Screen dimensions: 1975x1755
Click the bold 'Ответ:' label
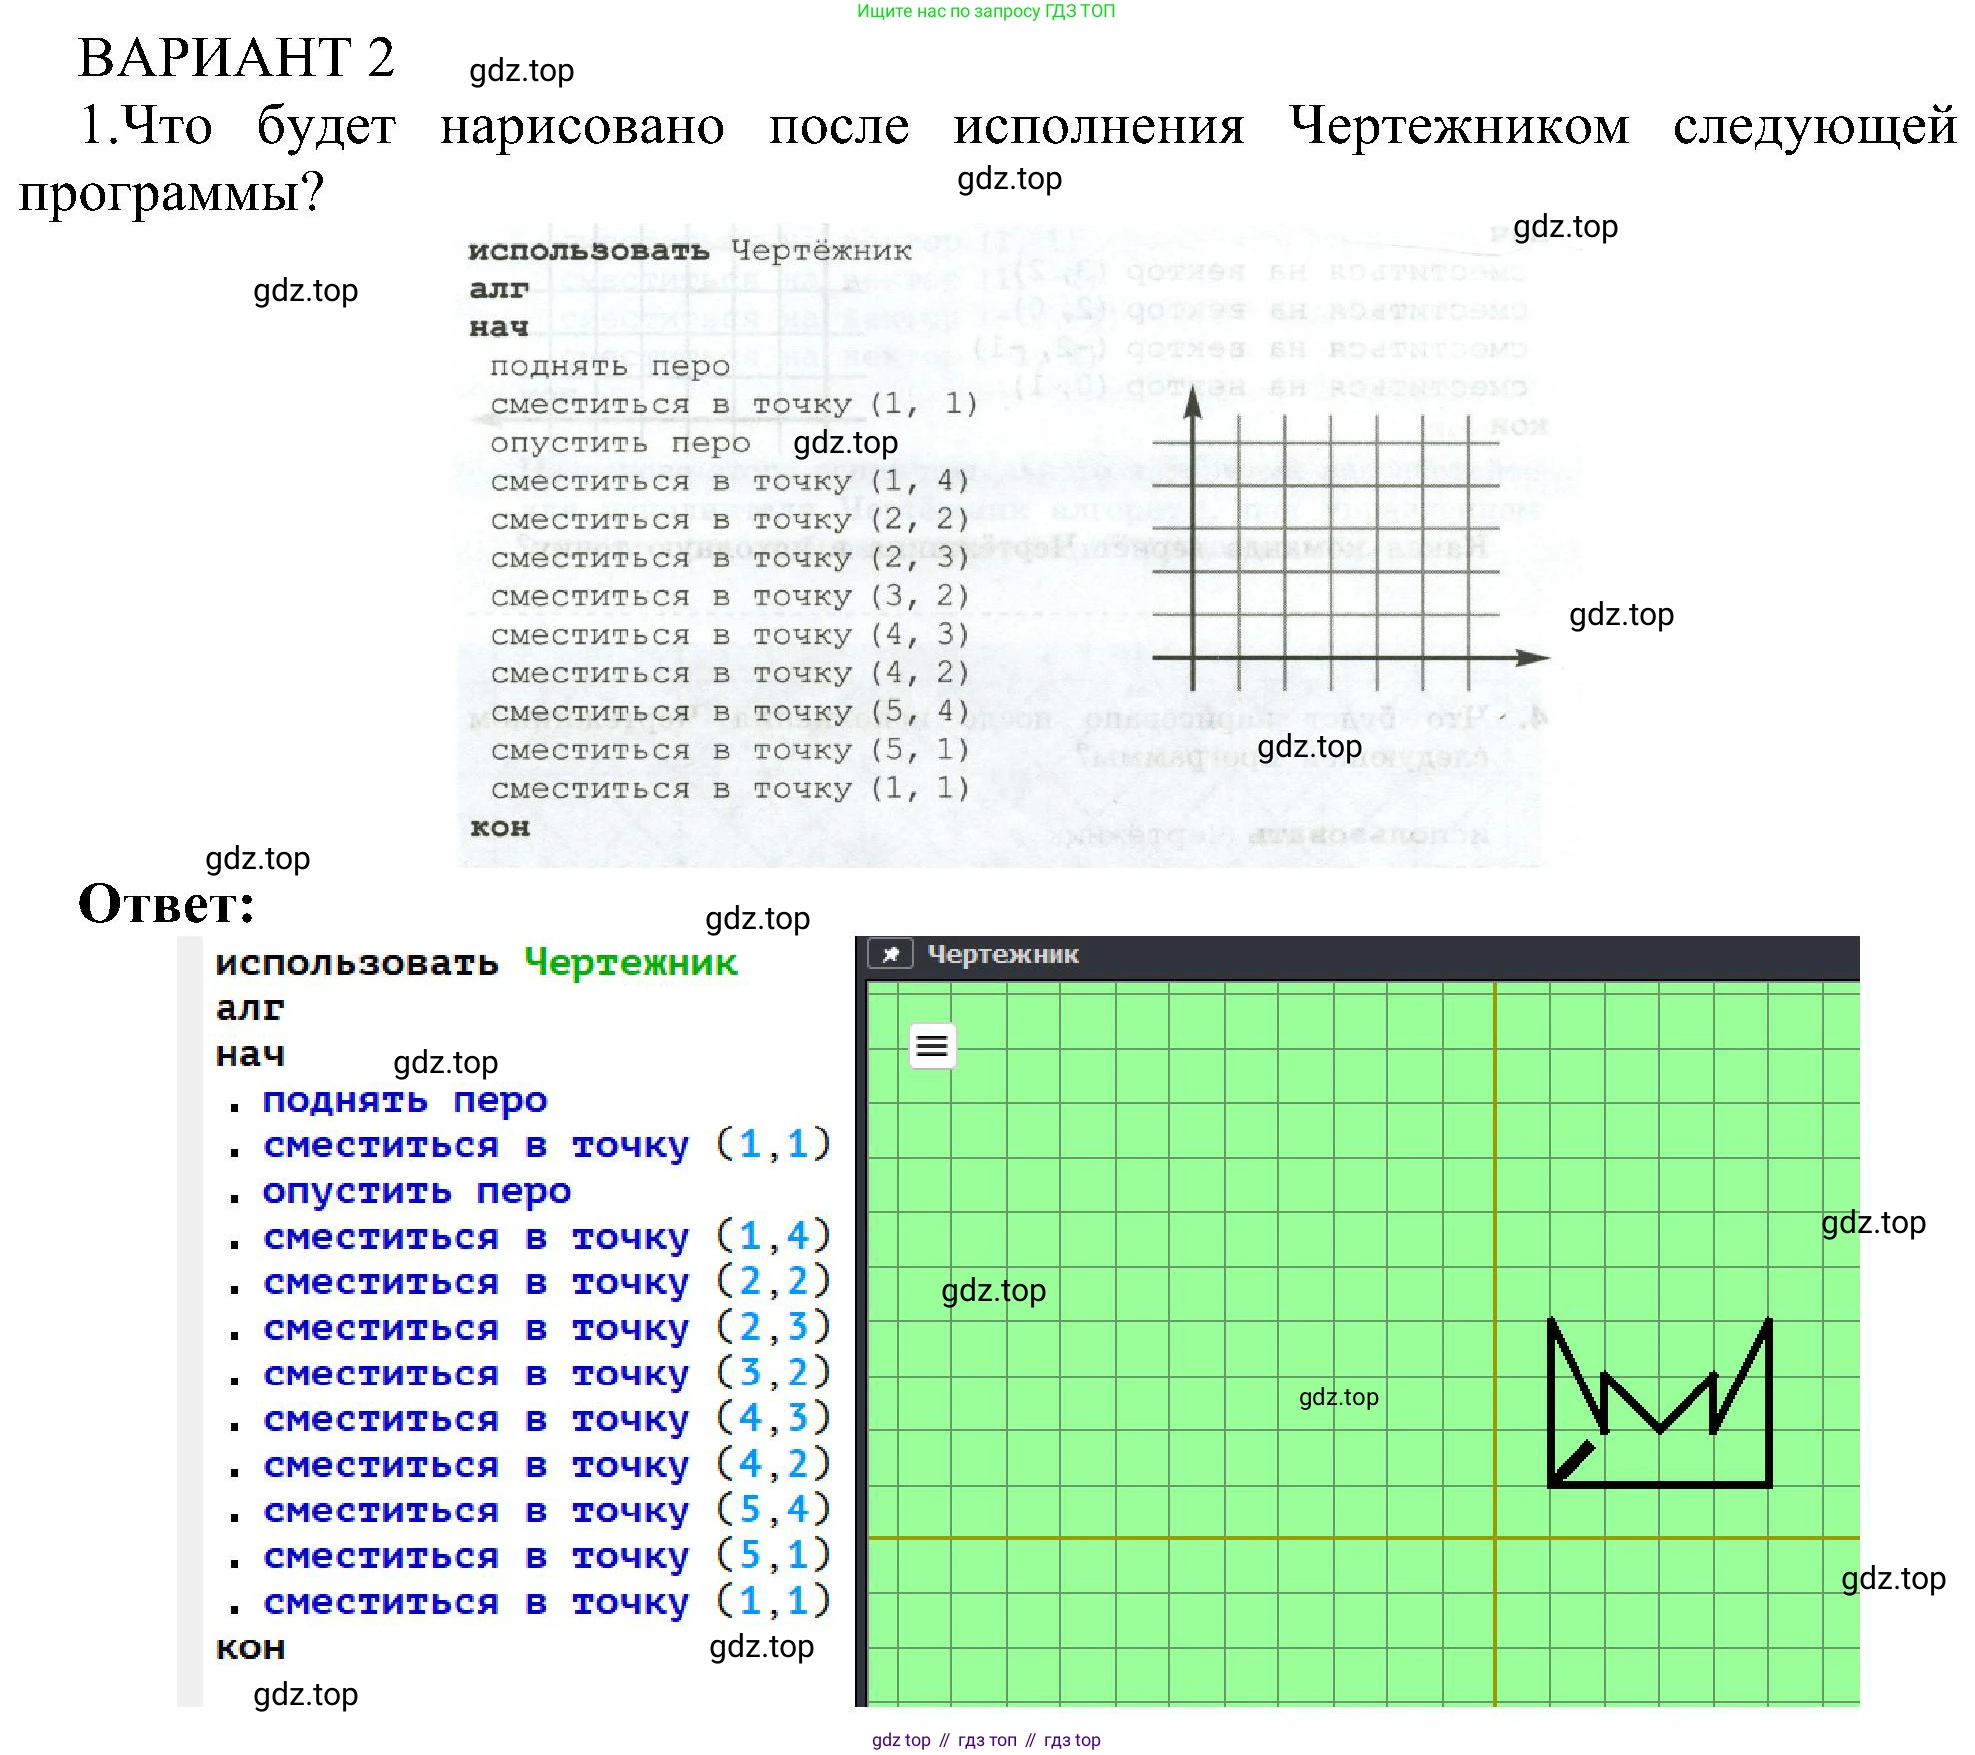pos(166,904)
